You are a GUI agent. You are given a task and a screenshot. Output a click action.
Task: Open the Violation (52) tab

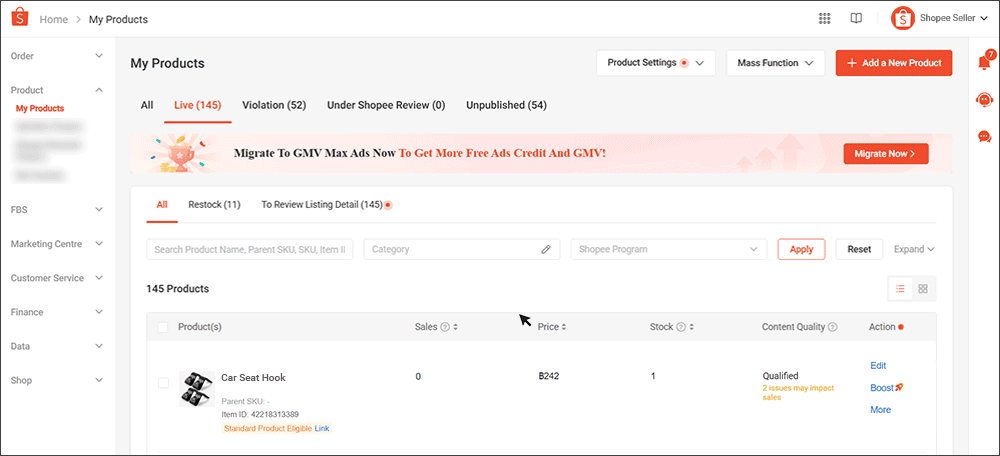pyautogui.click(x=274, y=105)
